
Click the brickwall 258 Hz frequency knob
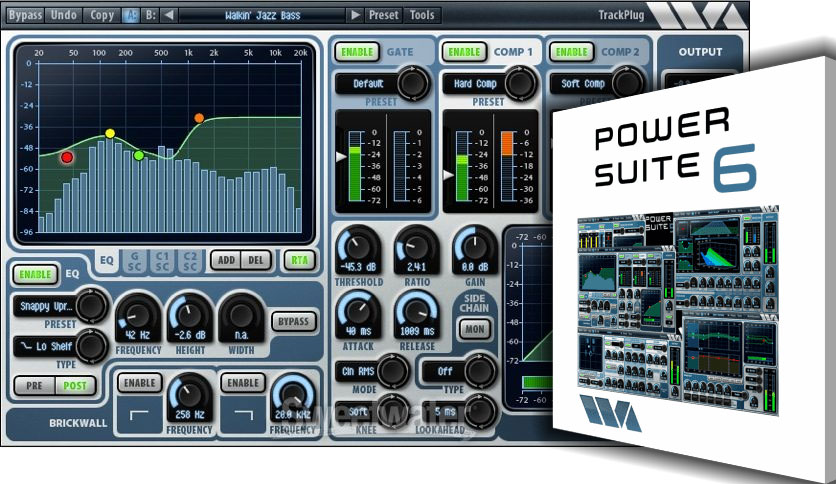pyautogui.click(x=189, y=397)
